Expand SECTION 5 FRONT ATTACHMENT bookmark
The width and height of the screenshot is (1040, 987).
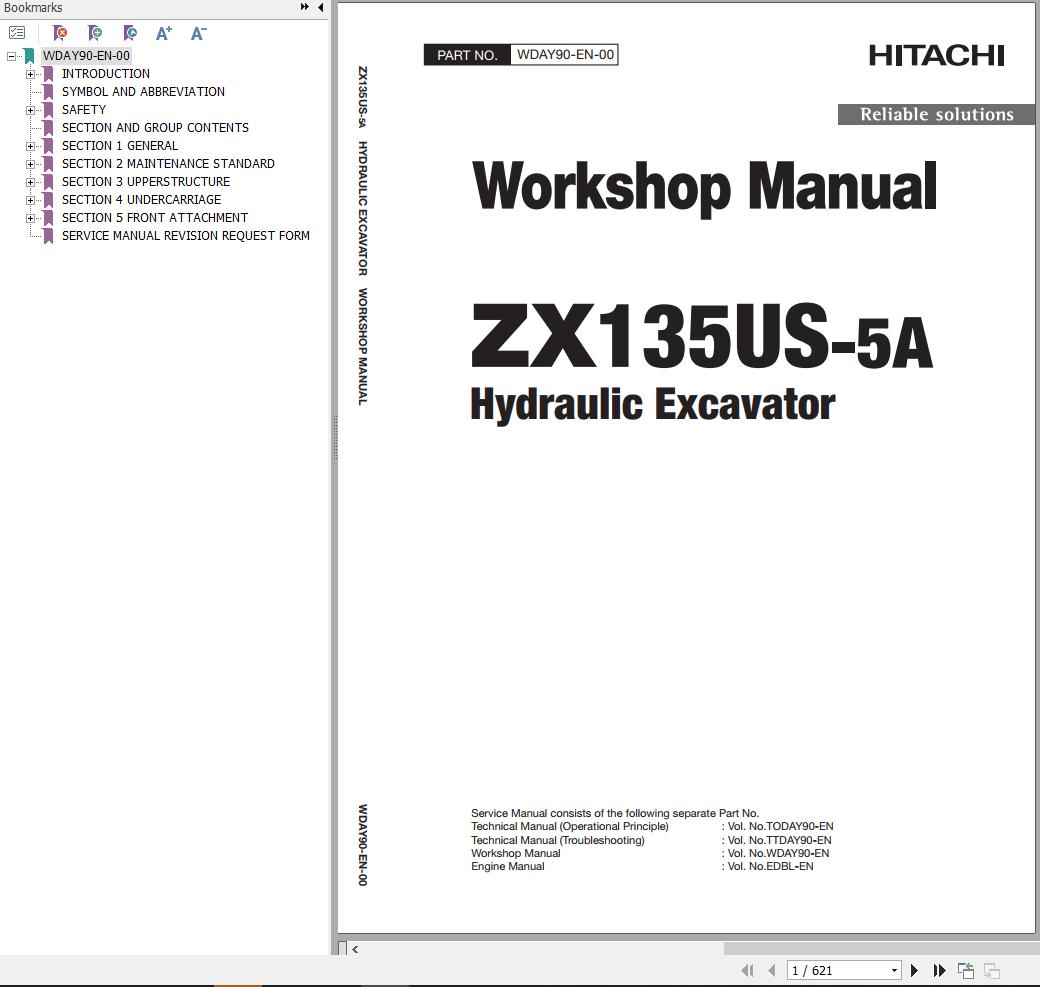[31, 218]
